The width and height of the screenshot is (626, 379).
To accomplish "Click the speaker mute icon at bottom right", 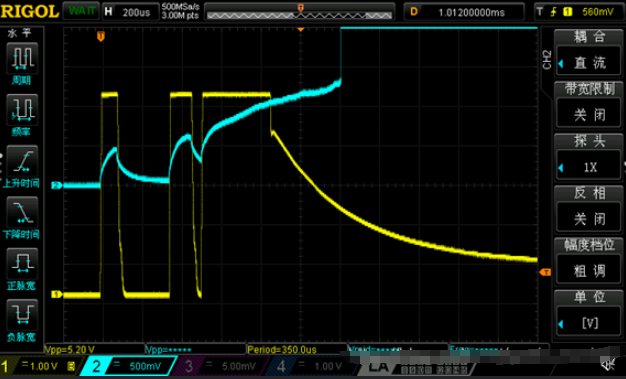I will coord(608,364).
